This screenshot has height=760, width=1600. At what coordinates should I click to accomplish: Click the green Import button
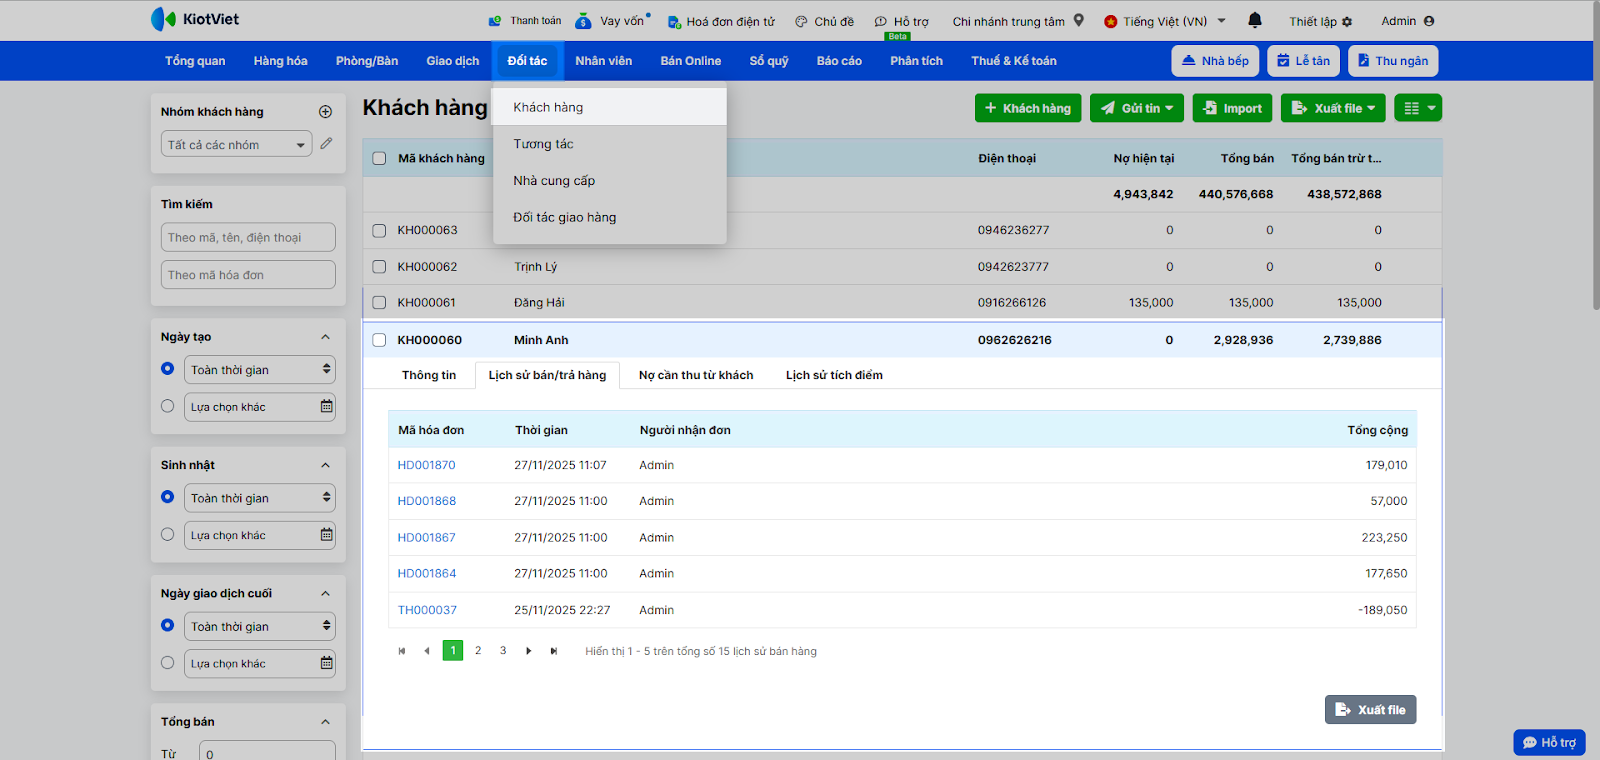coord(1232,108)
